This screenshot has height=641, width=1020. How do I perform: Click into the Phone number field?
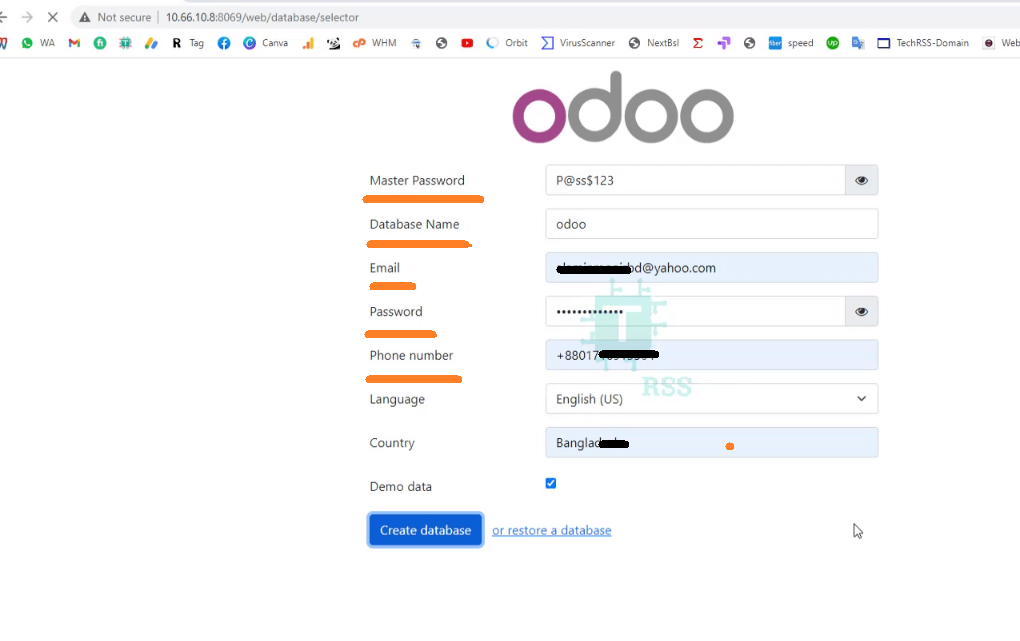tap(712, 355)
